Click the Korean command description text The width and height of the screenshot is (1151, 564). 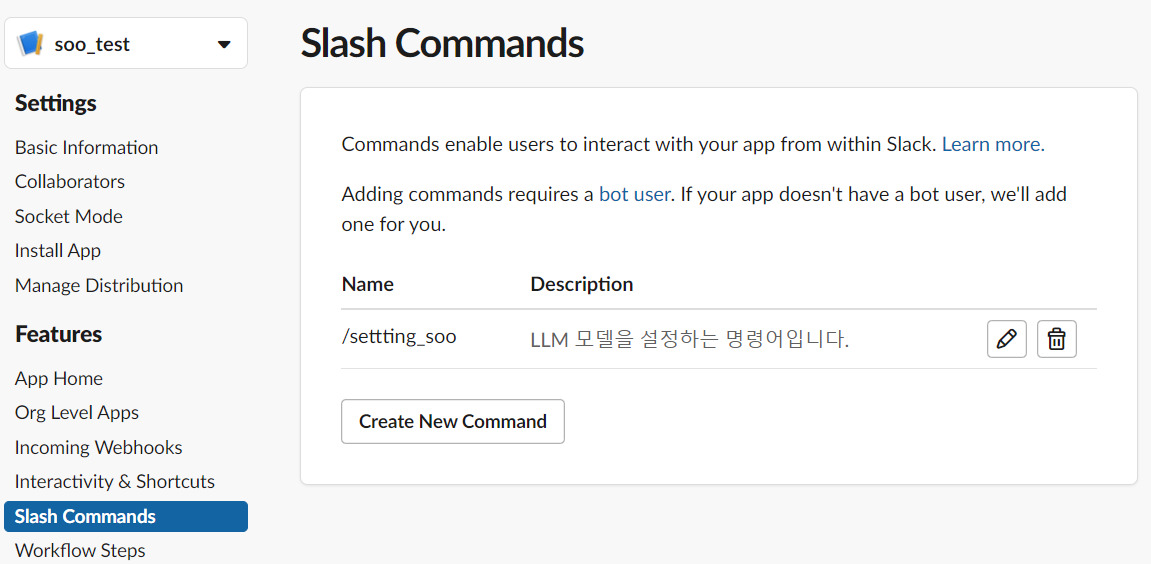[x=689, y=340]
